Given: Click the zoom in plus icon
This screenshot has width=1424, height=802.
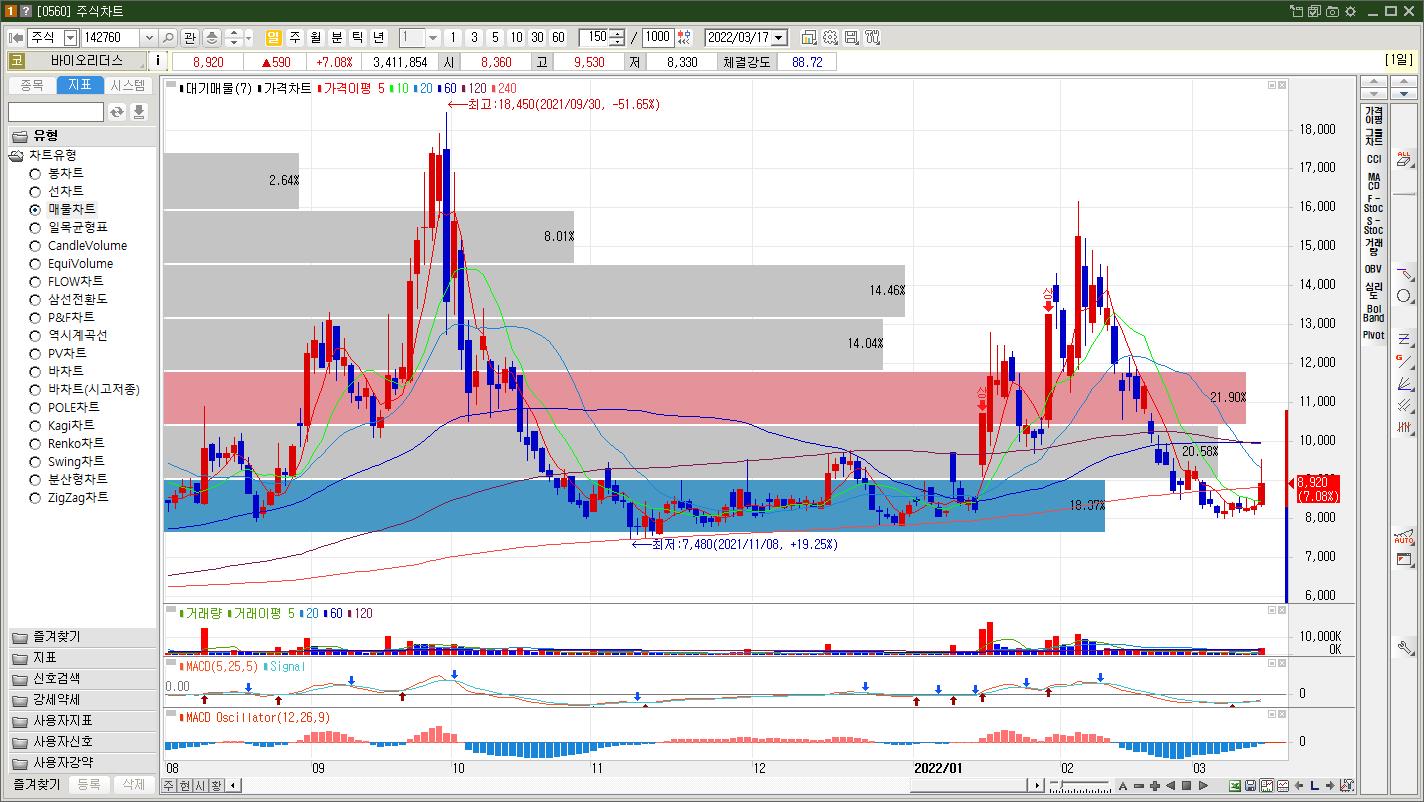Looking at the screenshot, I should point(1155,786).
